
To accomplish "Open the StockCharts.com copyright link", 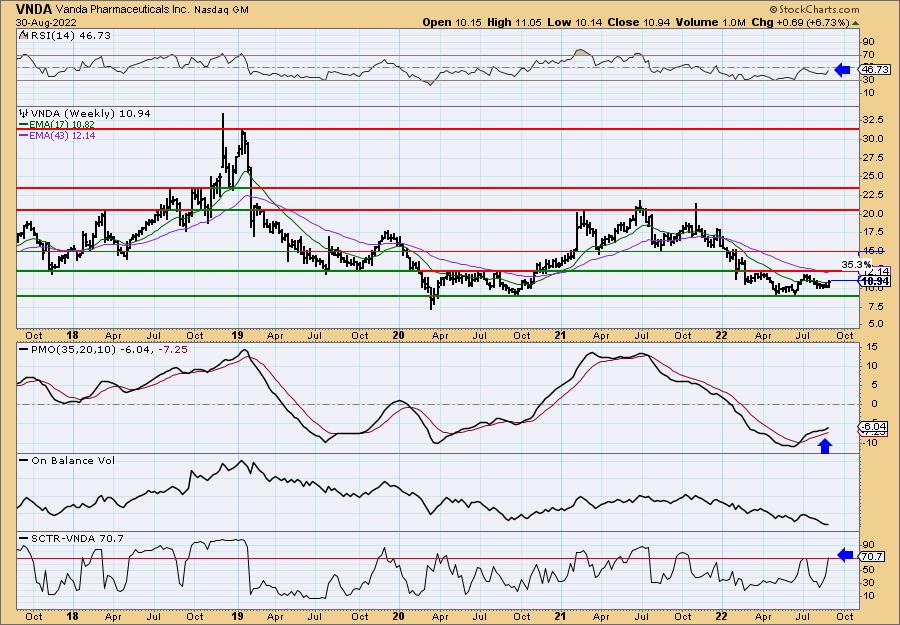I will click(x=814, y=9).
